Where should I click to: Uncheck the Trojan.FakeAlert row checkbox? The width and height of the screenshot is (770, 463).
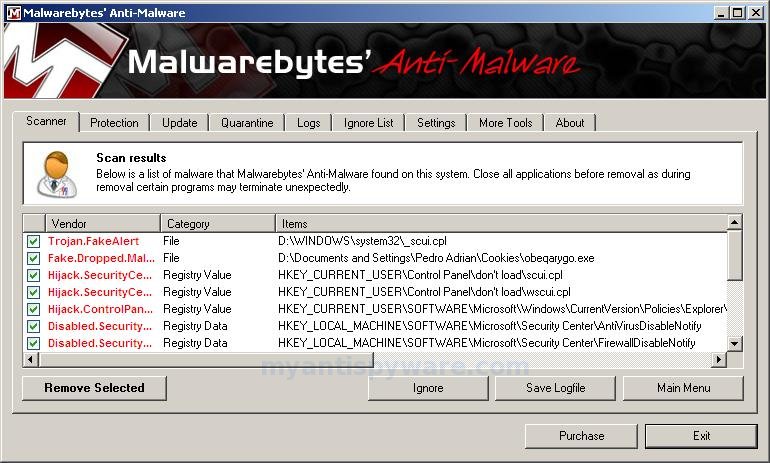(33, 241)
